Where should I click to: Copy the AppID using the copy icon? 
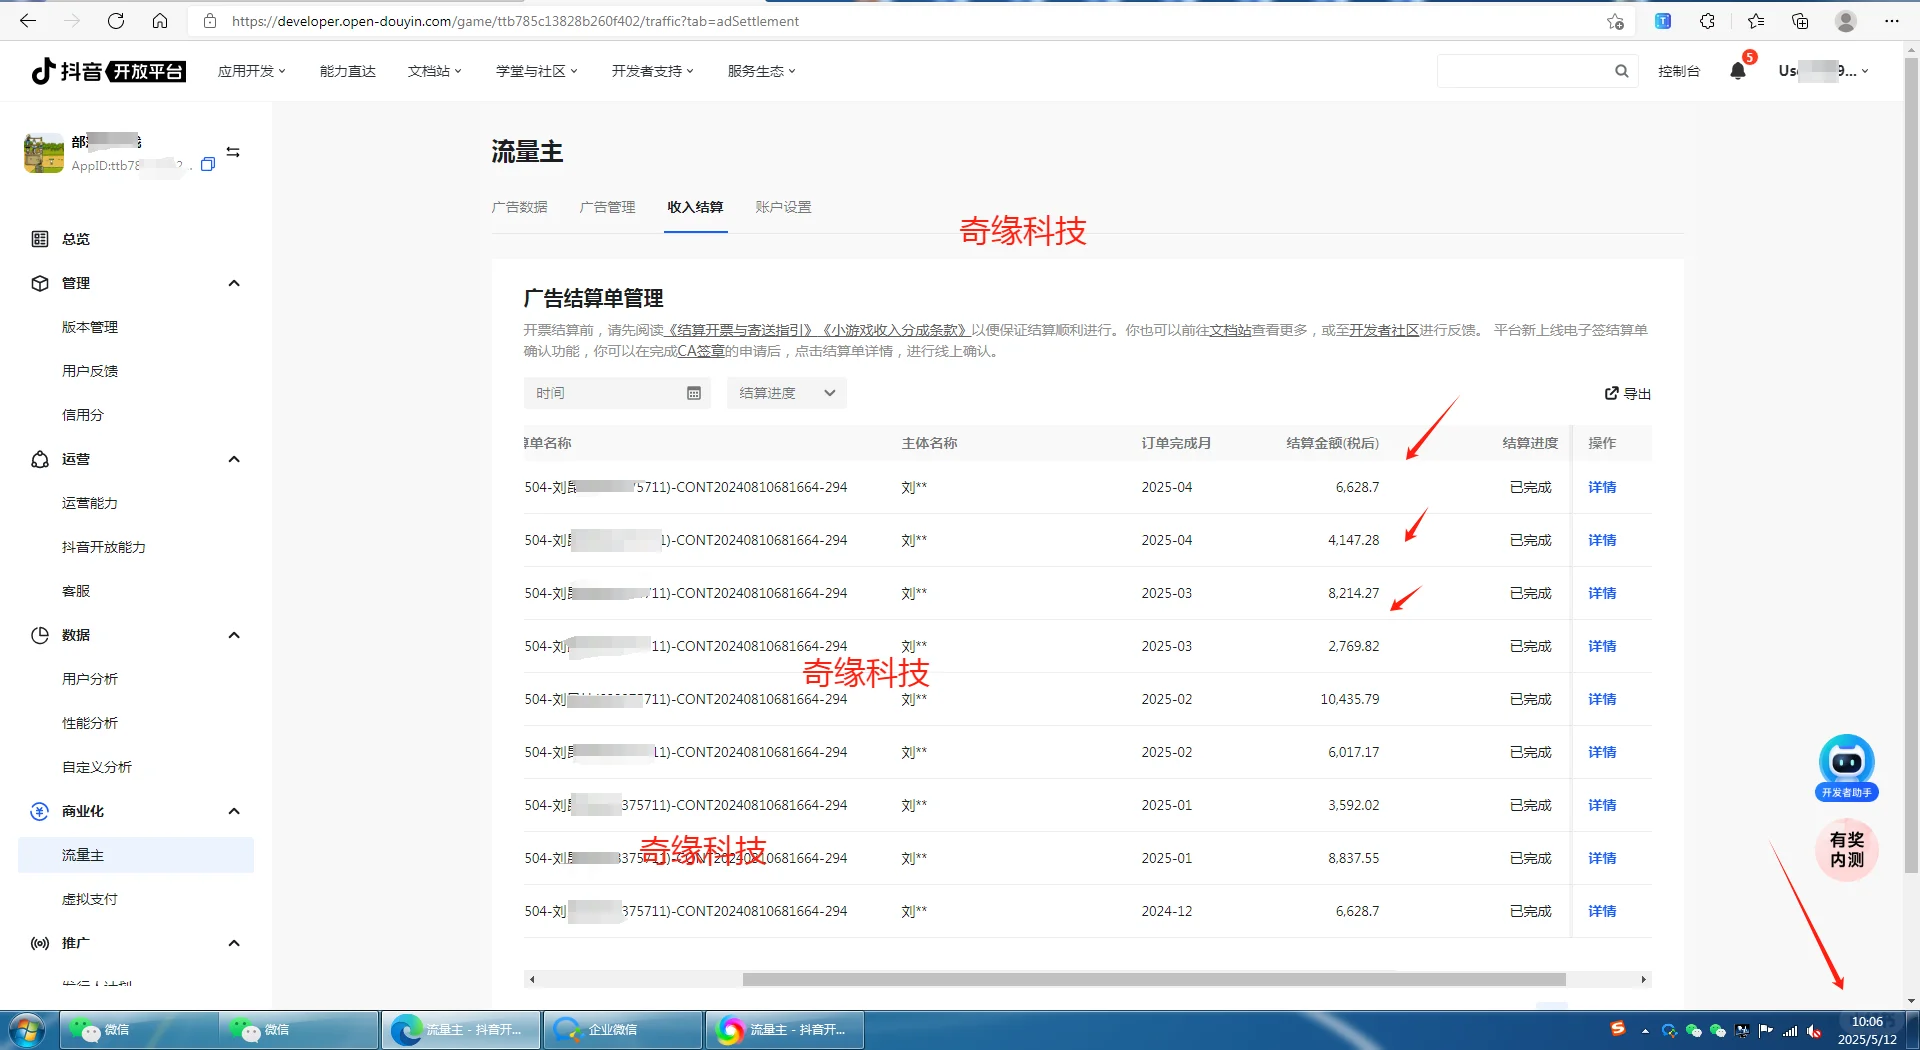coord(209,165)
